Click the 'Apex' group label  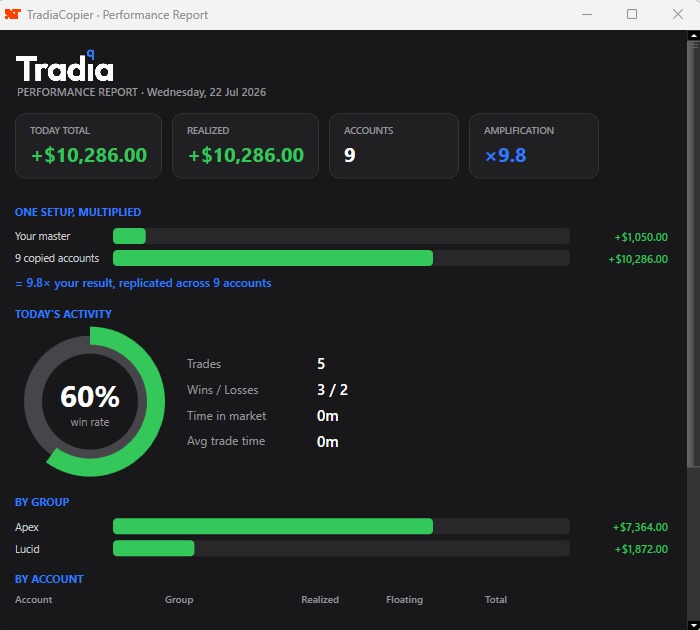click(27, 527)
